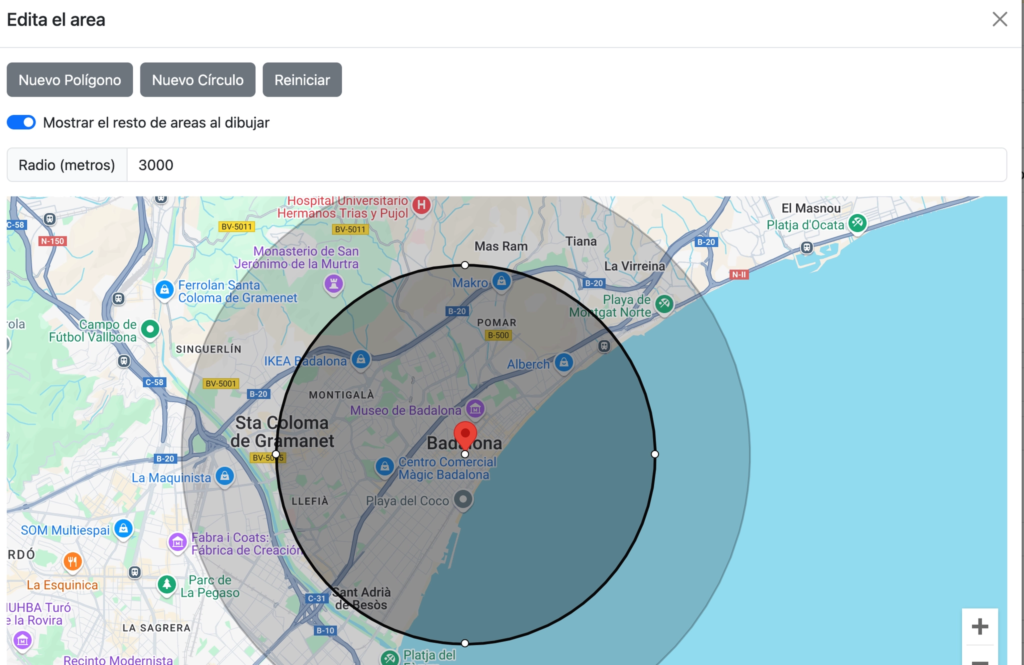Click the Campo de Fútbol Vallbona marker
This screenshot has height=665, width=1024.
[150, 329]
